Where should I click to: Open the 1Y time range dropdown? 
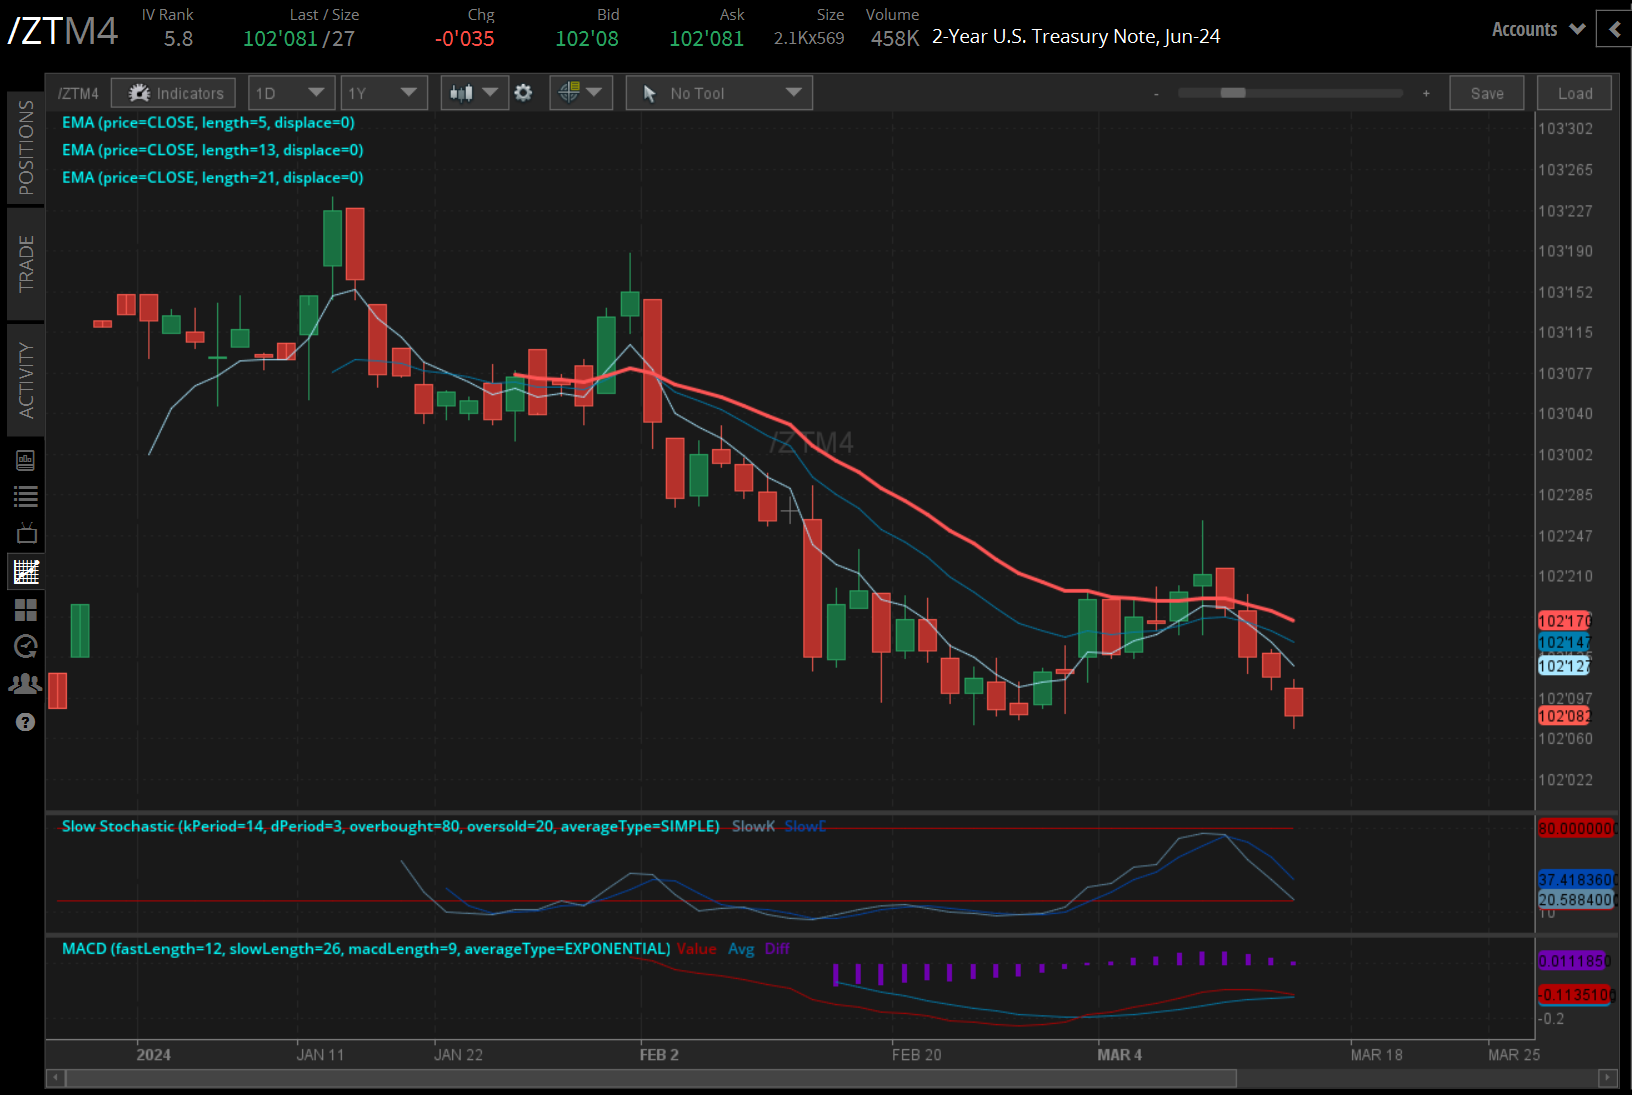pos(383,93)
